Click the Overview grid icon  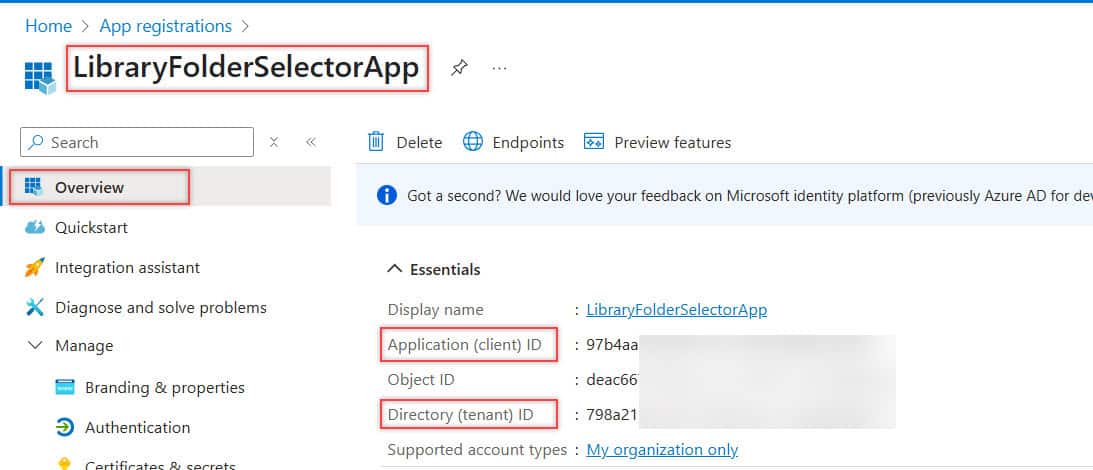[33, 187]
